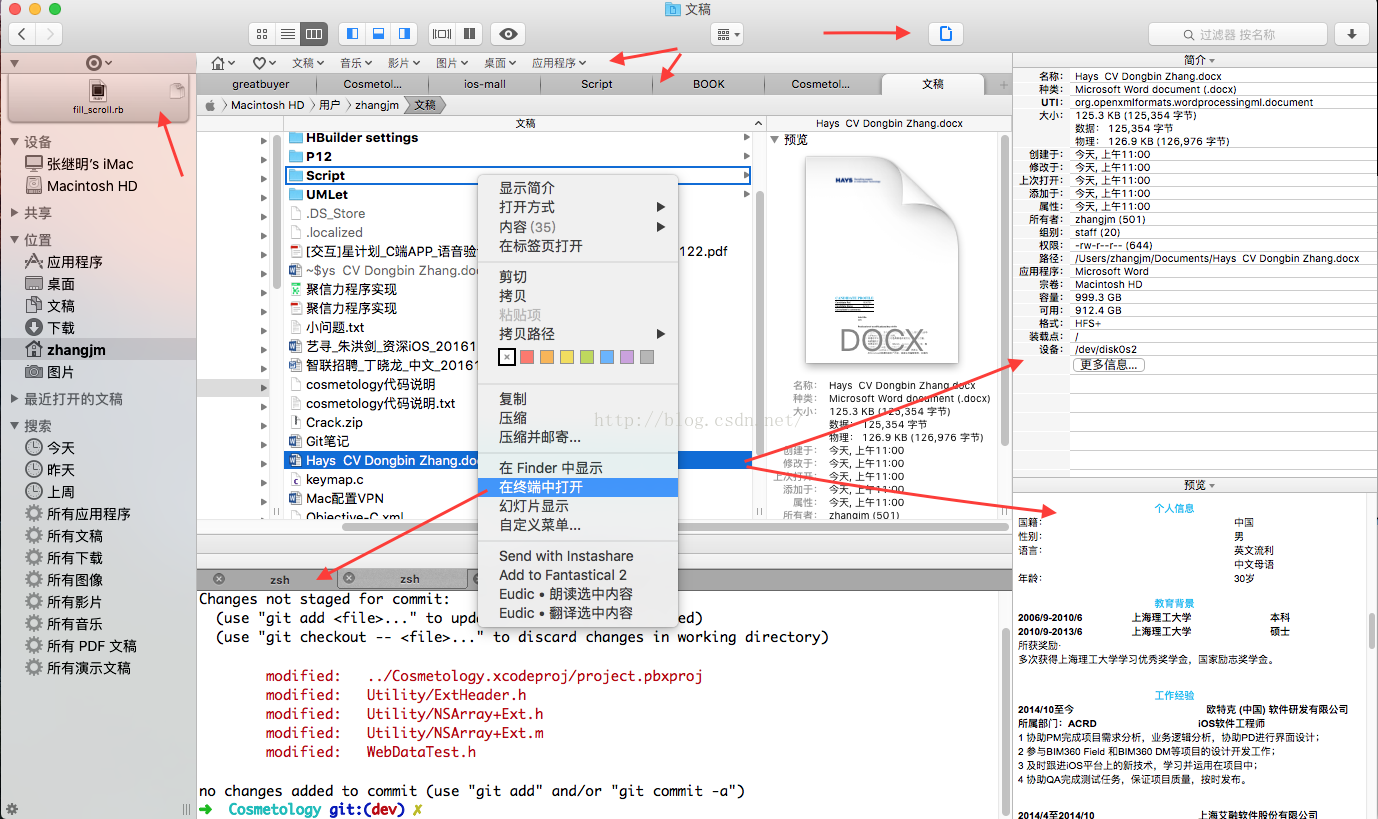The image size is (1378, 819).
Task: Click the DOCX preview thumbnail
Action: 881,261
